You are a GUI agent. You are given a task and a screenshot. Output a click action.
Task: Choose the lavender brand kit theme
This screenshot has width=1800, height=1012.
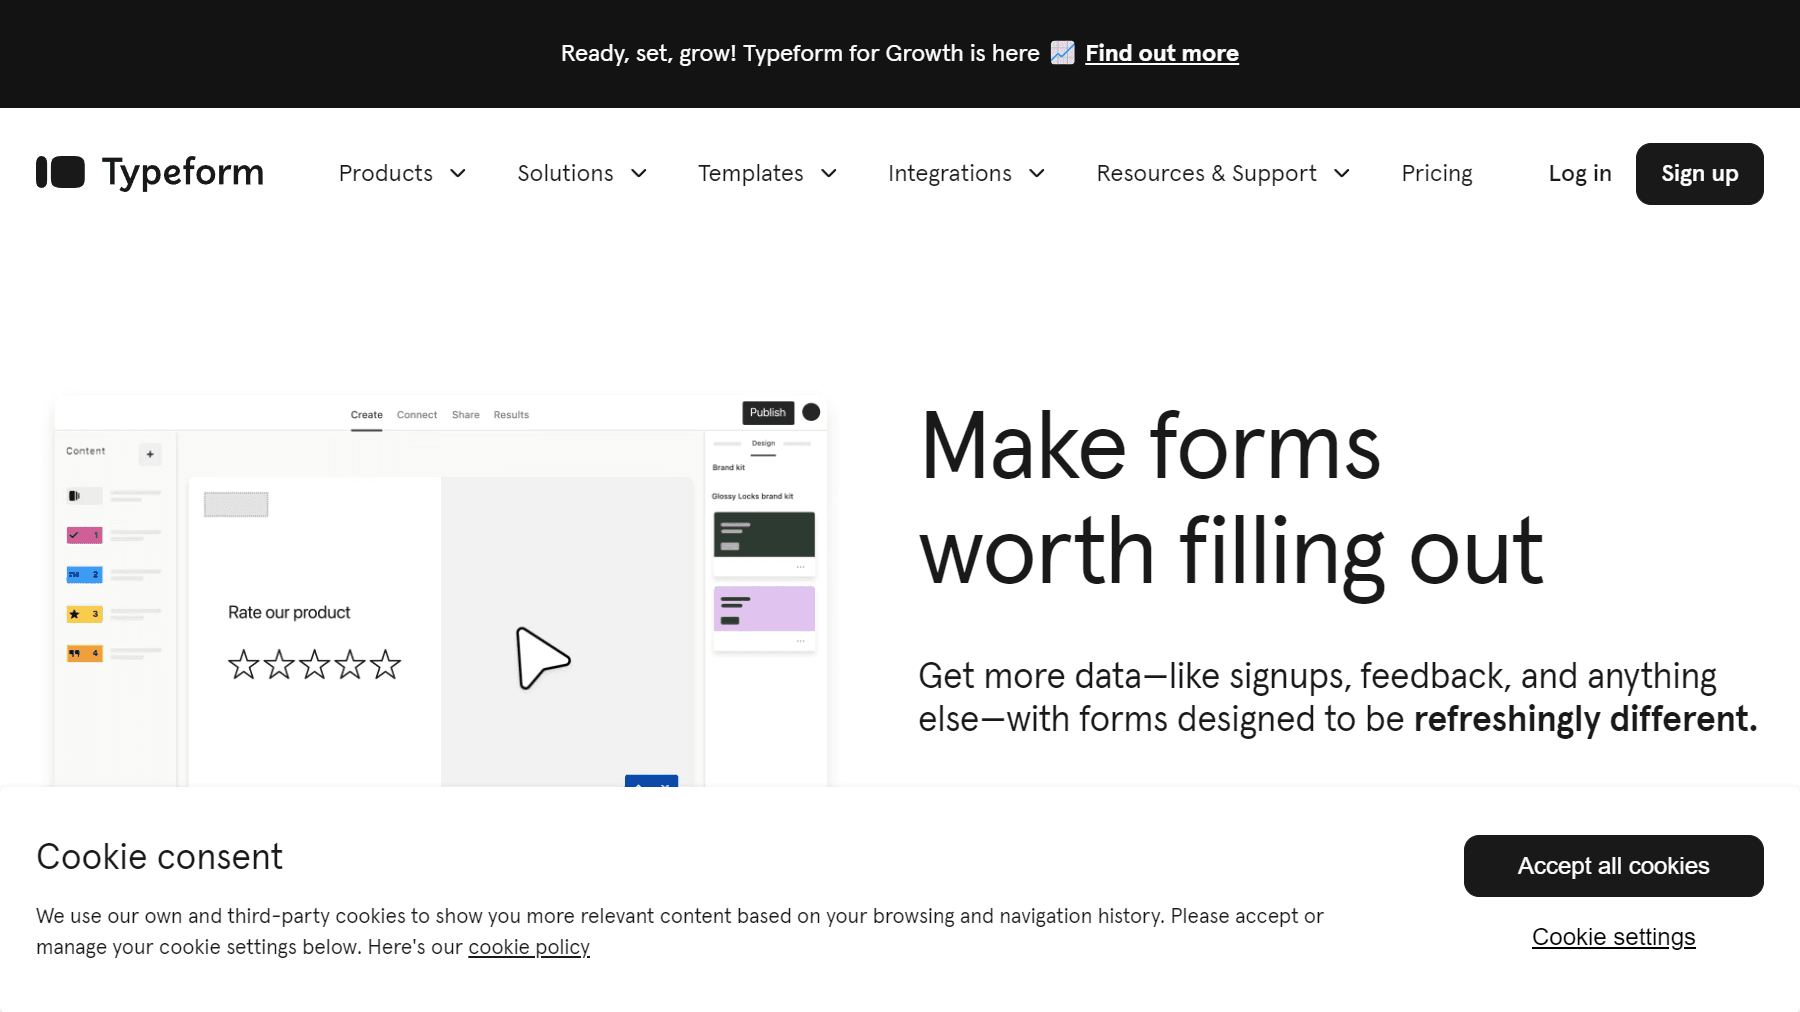pos(764,609)
